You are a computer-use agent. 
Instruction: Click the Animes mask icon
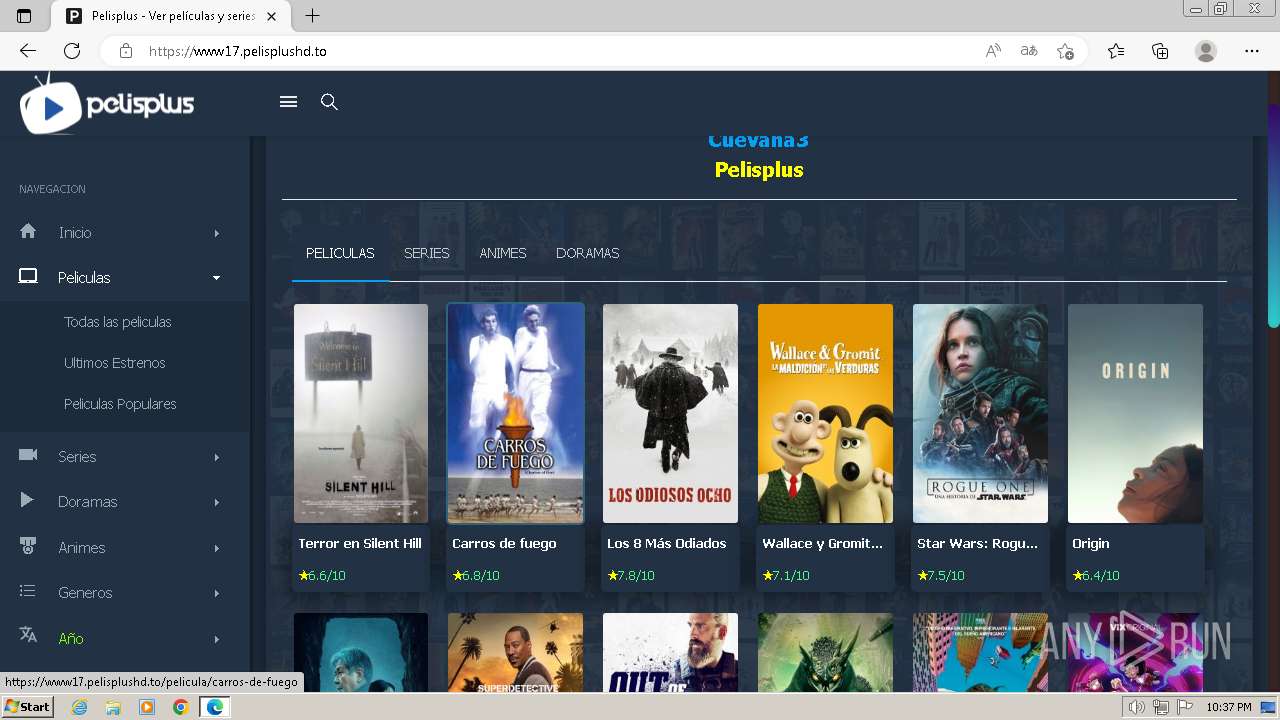coord(28,546)
